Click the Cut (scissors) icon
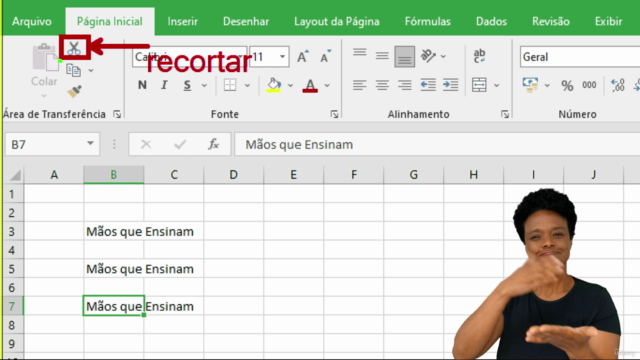 pos(74,48)
